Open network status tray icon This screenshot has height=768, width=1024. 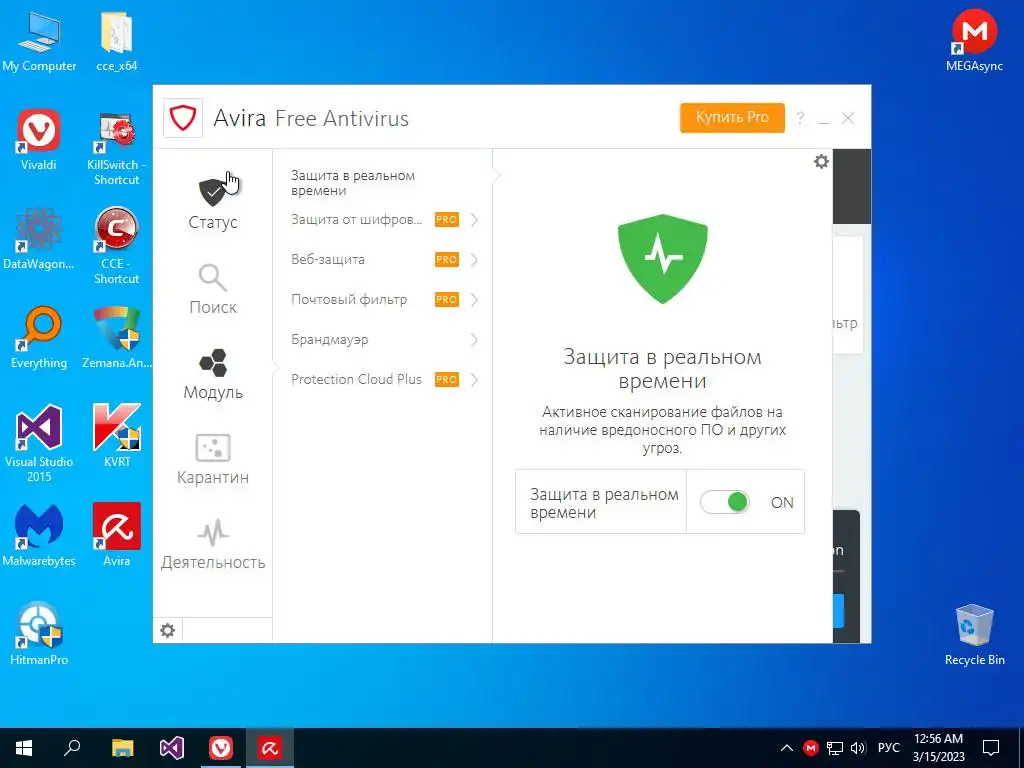point(835,748)
